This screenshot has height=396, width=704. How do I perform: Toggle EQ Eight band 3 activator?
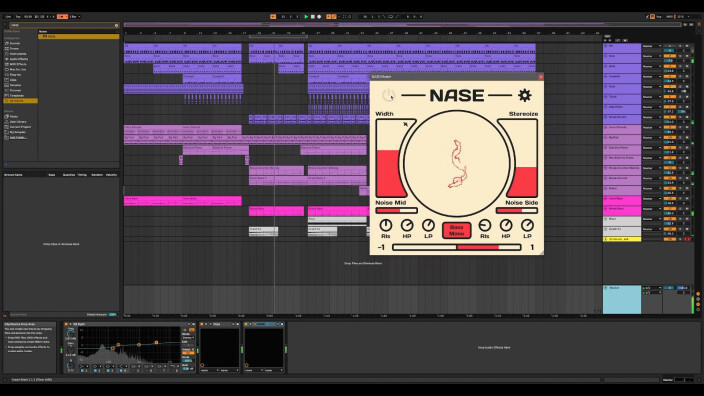pyautogui.click(x=108, y=371)
